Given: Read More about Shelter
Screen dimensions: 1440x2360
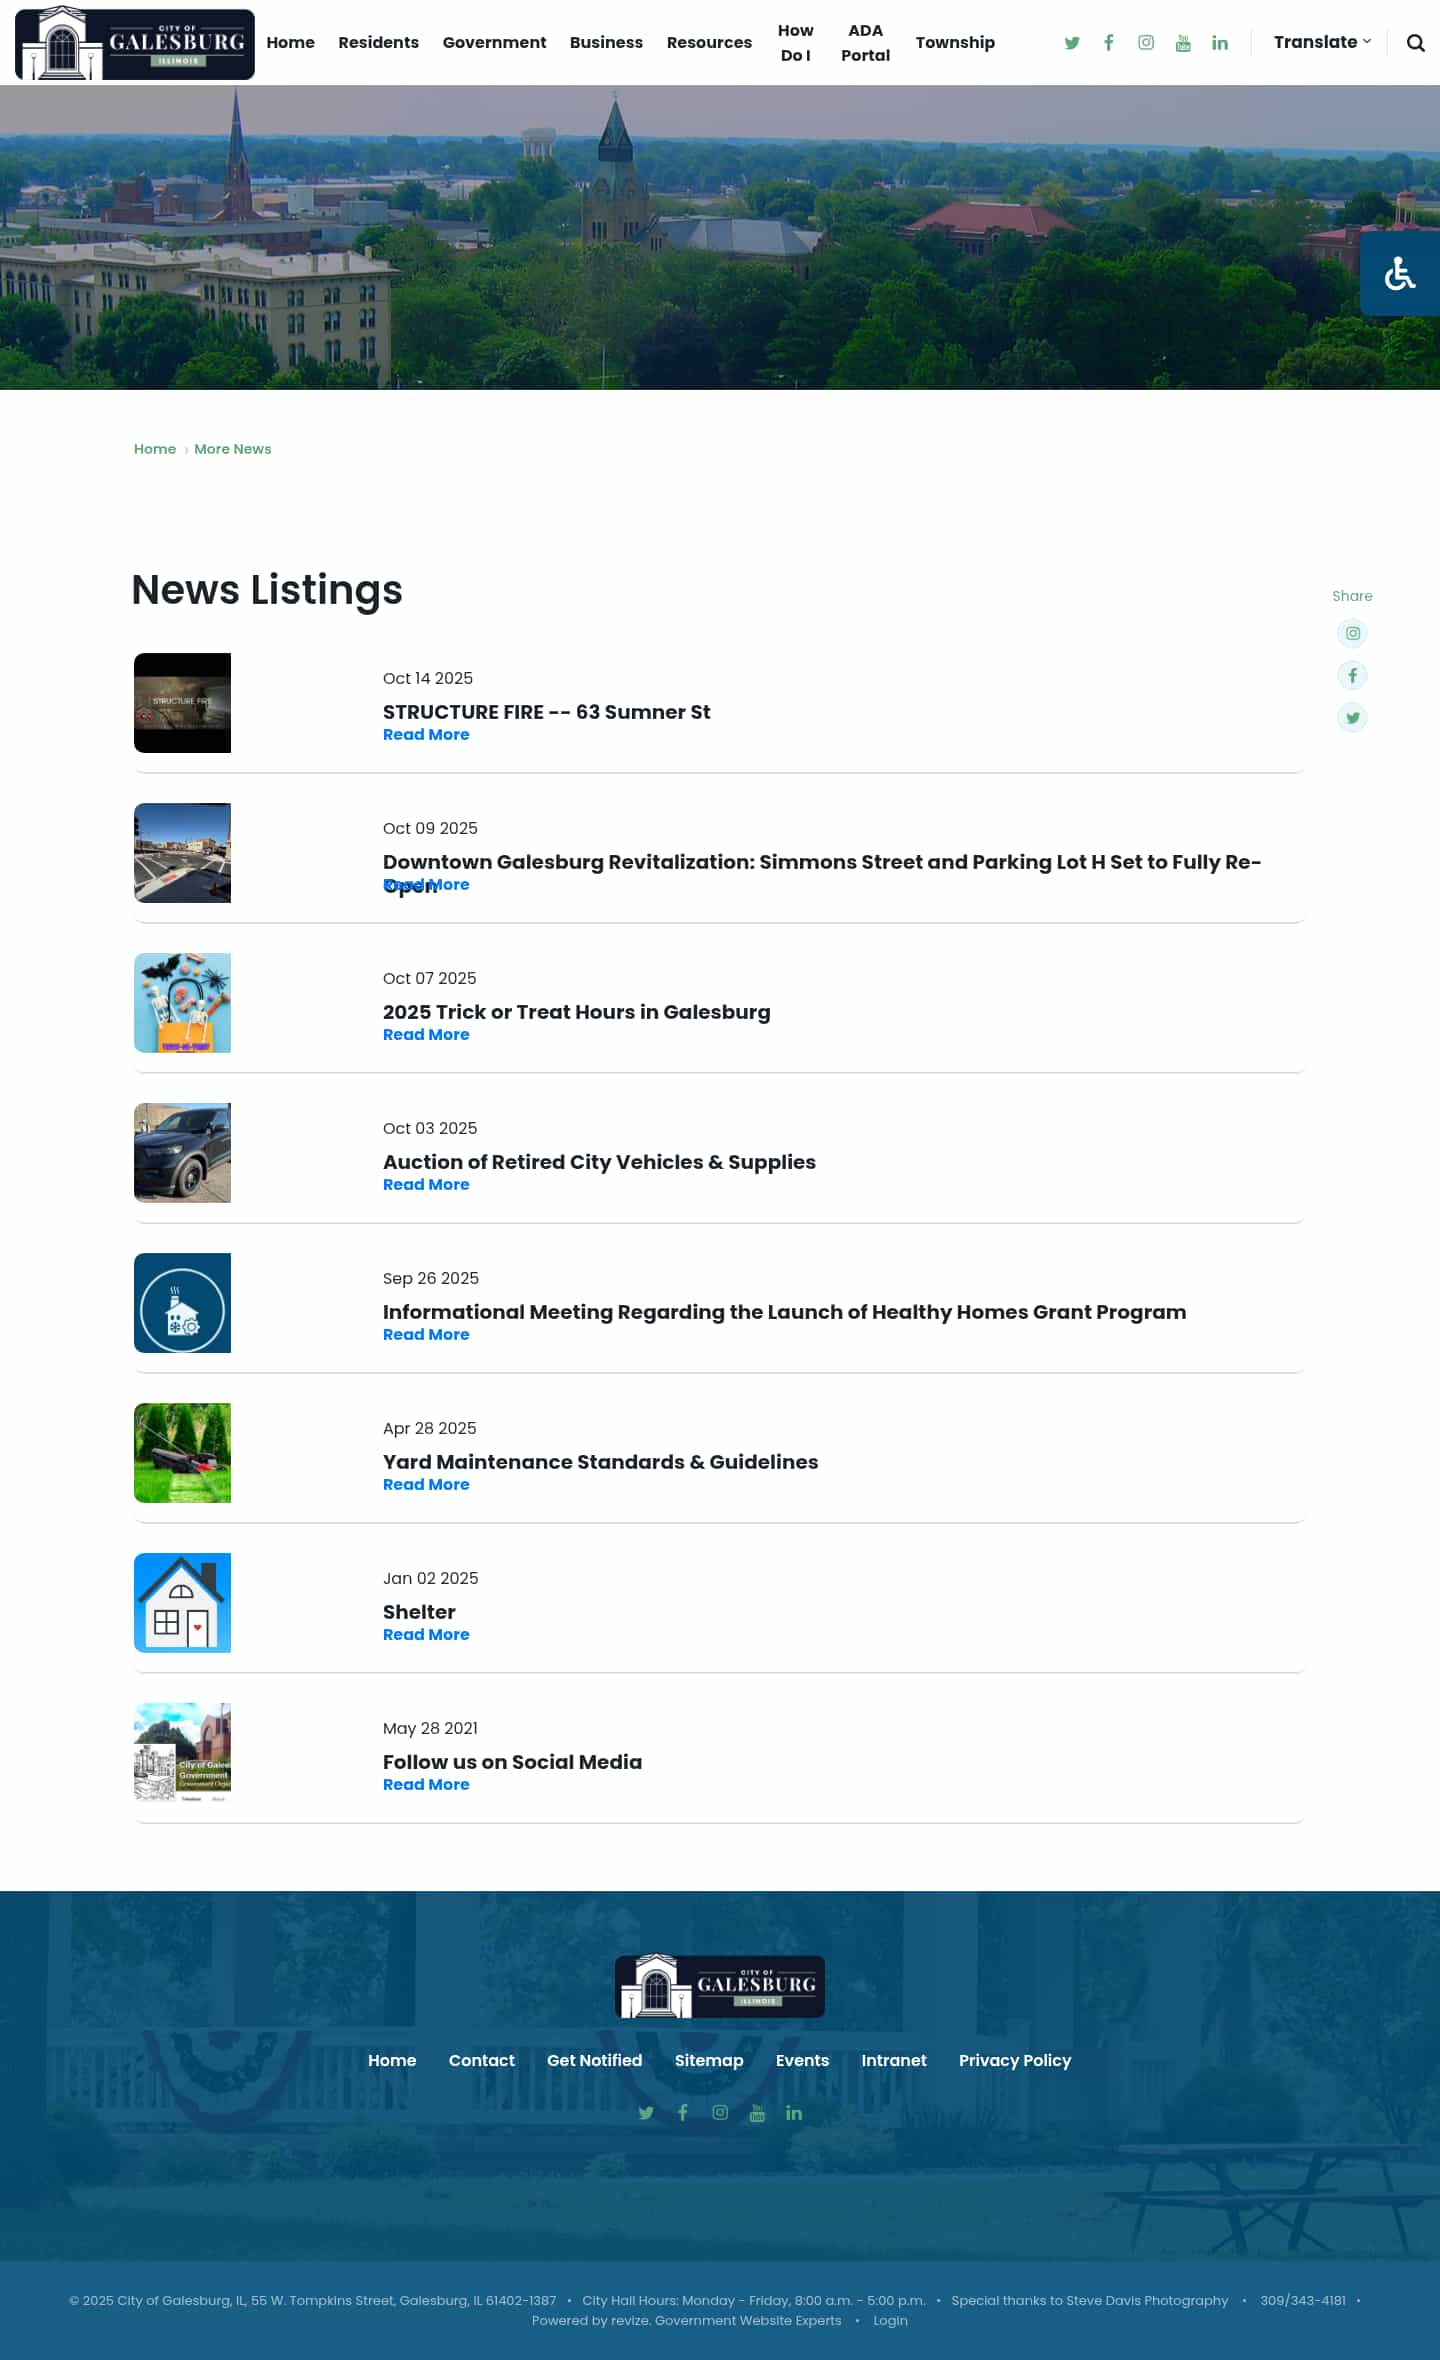Looking at the screenshot, I should [426, 1635].
